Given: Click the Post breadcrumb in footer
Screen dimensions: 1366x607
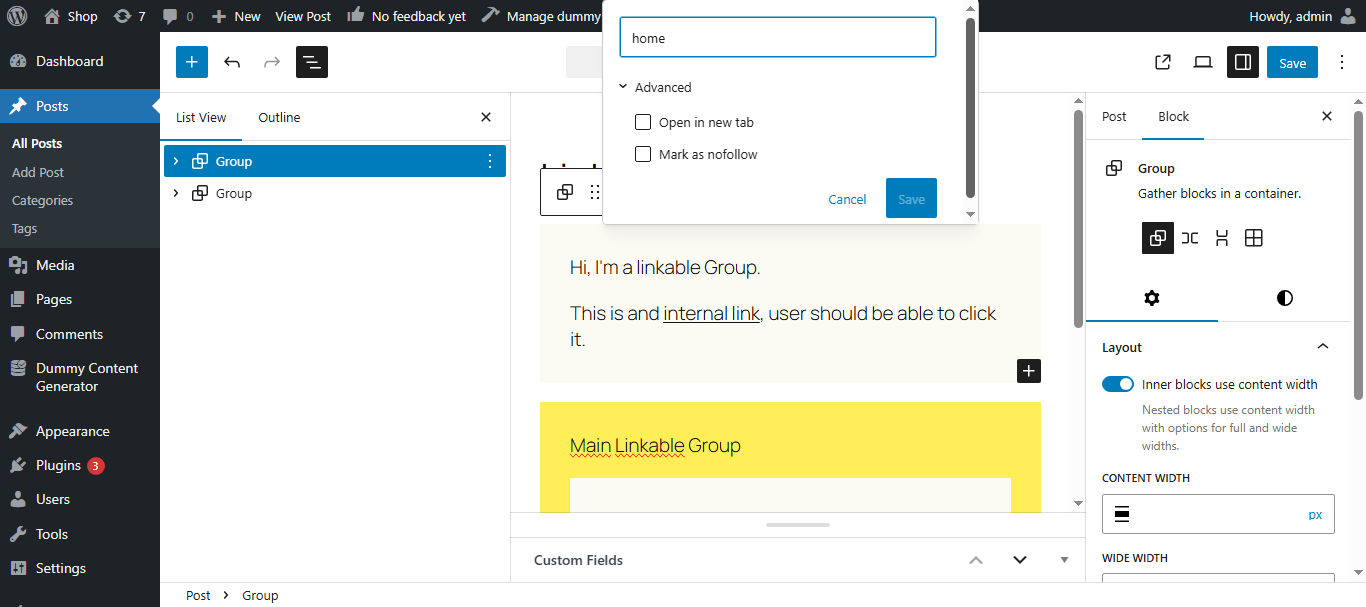Looking at the screenshot, I should pyautogui.click(x=198, y=595).
